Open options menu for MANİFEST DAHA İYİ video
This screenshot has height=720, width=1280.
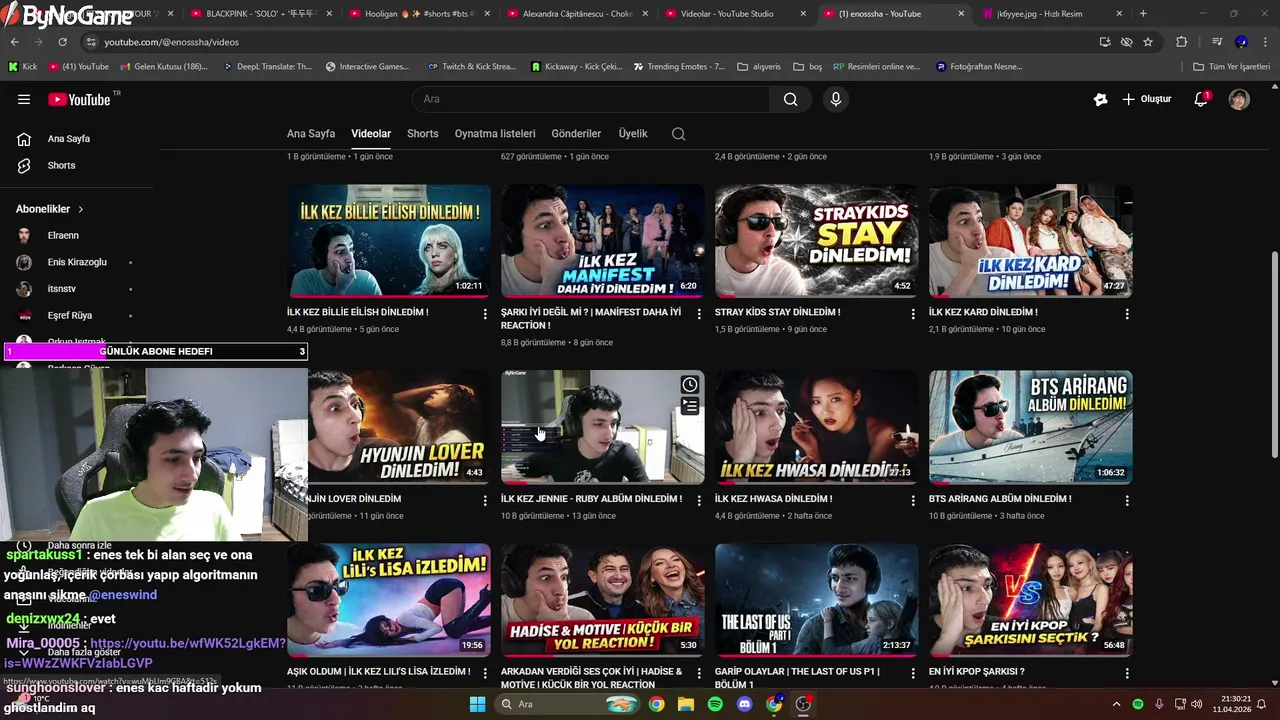[699, 313]
